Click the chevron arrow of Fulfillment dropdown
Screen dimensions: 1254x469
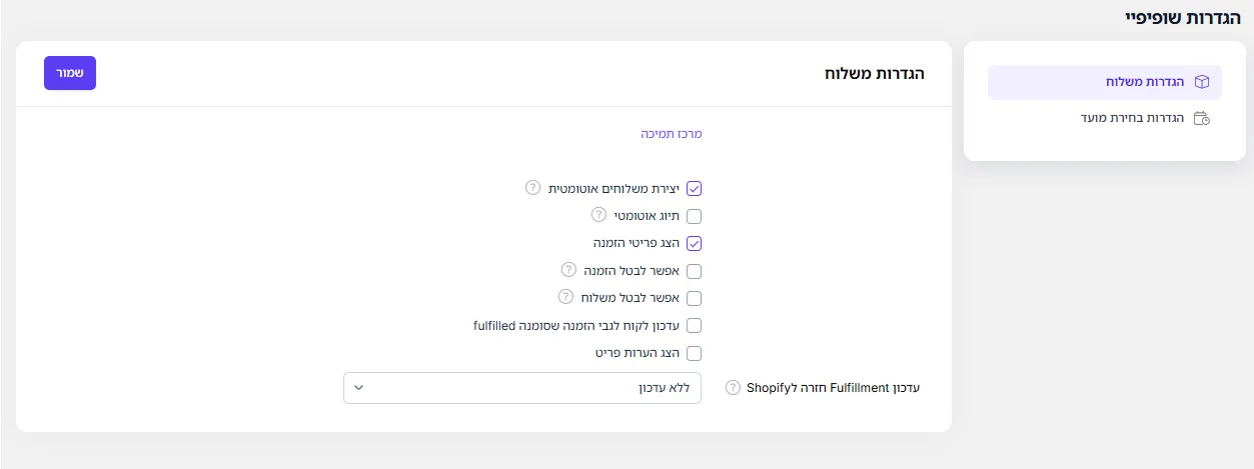coord(361,388)
